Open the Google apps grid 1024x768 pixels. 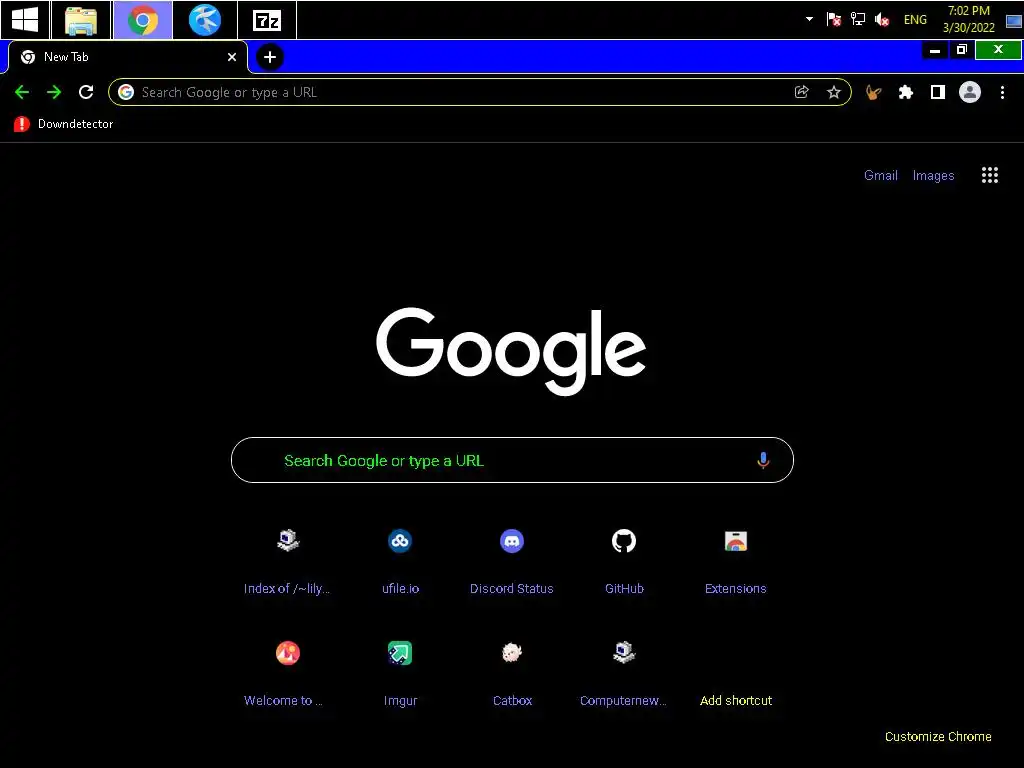(989, 175)
